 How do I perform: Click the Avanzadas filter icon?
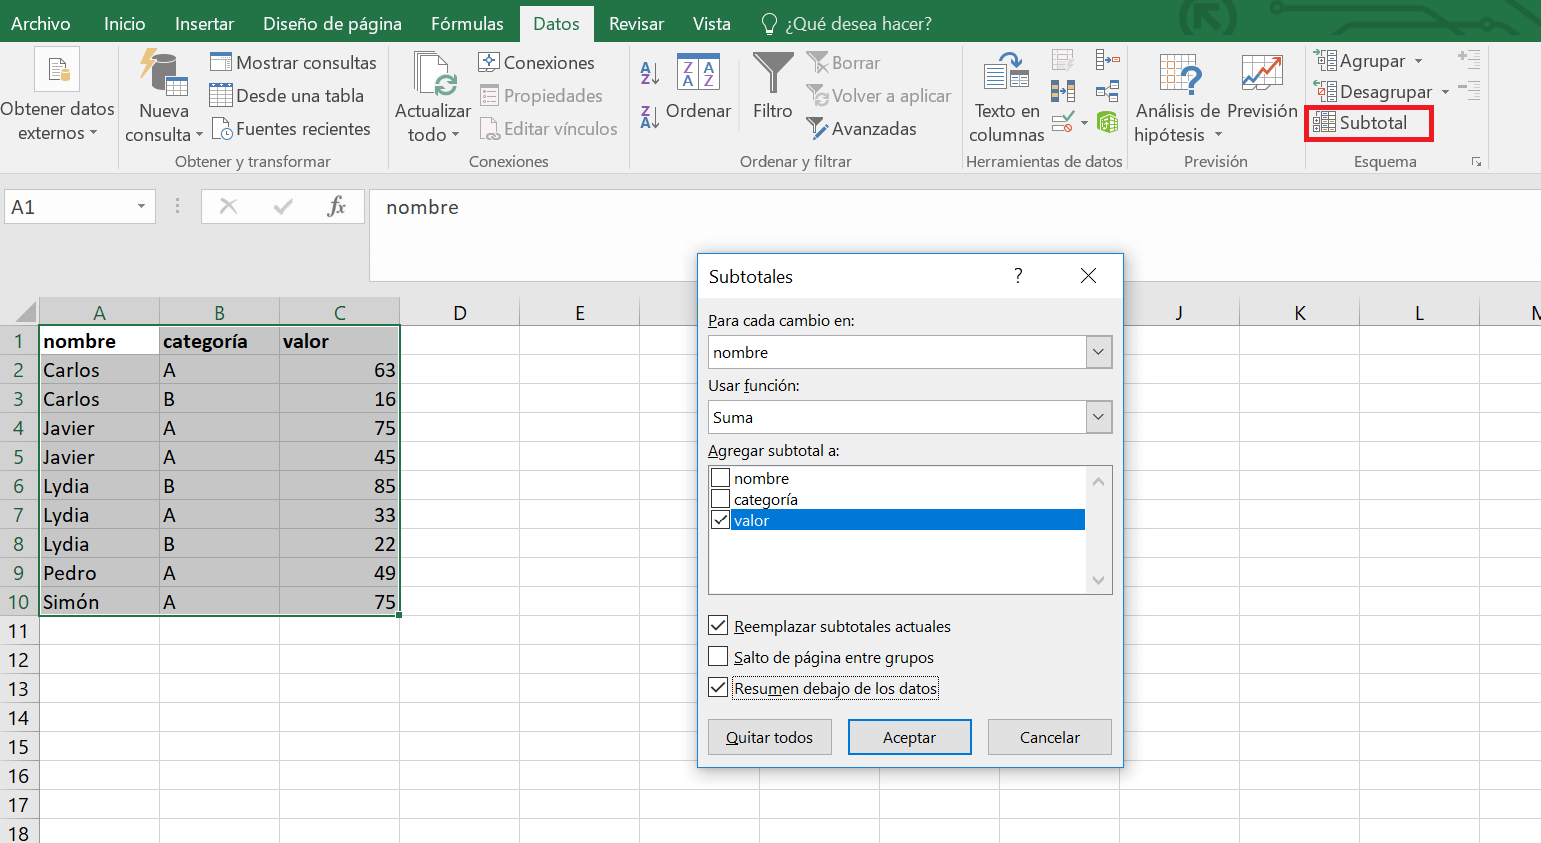tap(817, 129)
